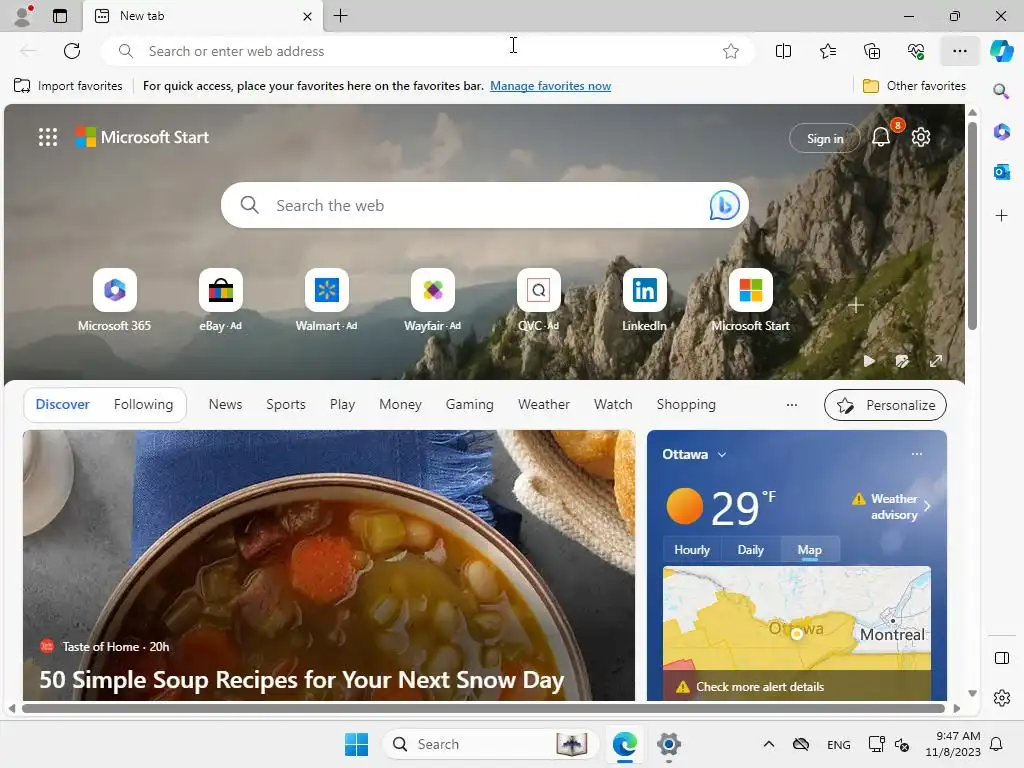1024x768 pixels.
Task: Open the weather card options menu
Action: click(x=917, y=454)
